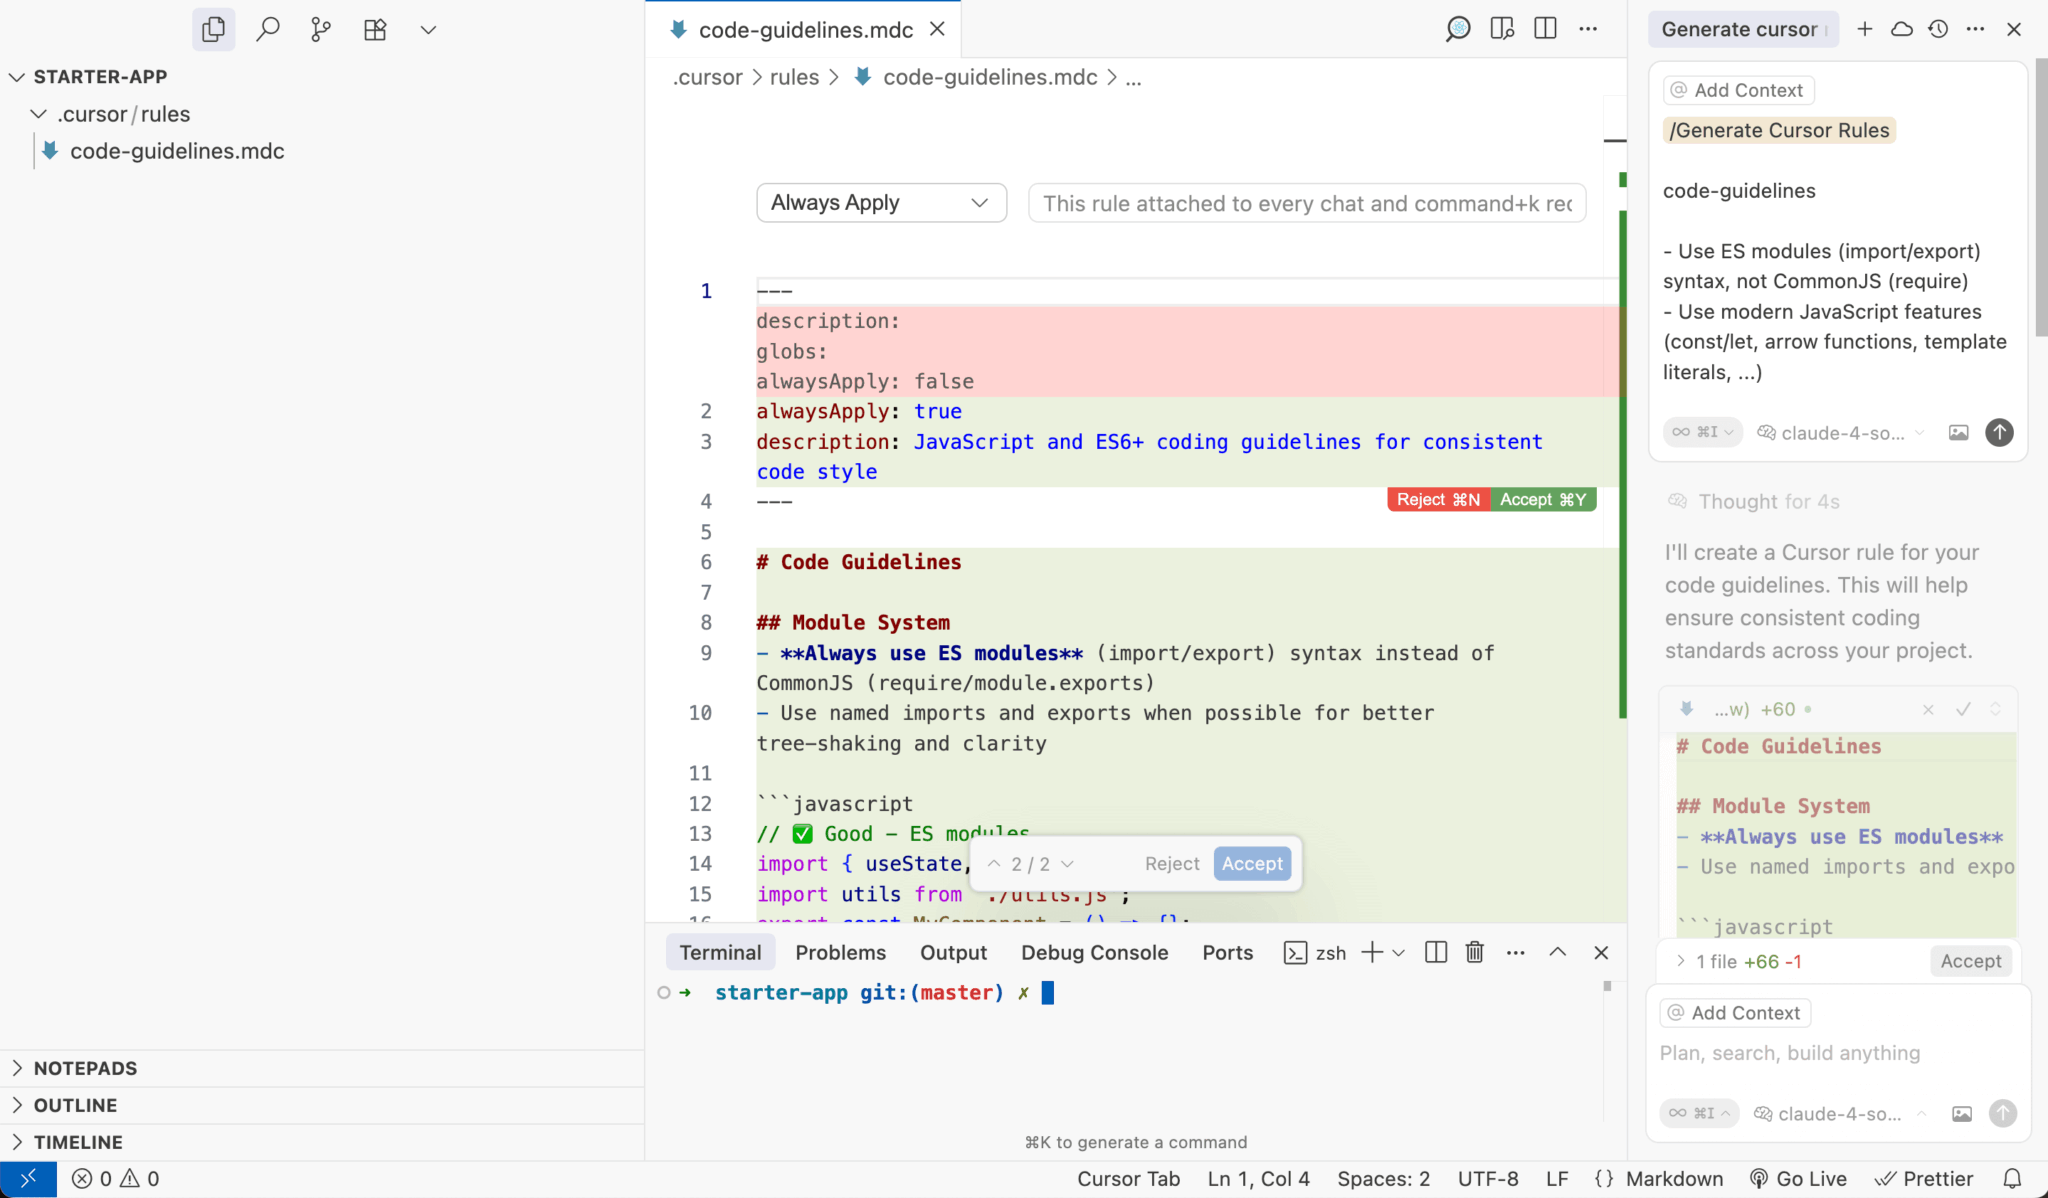Open agent mode dropdown in the top message box
Viewport: 2048px width, 1198px height.
pyautogui.click(x=1702, y=432)
